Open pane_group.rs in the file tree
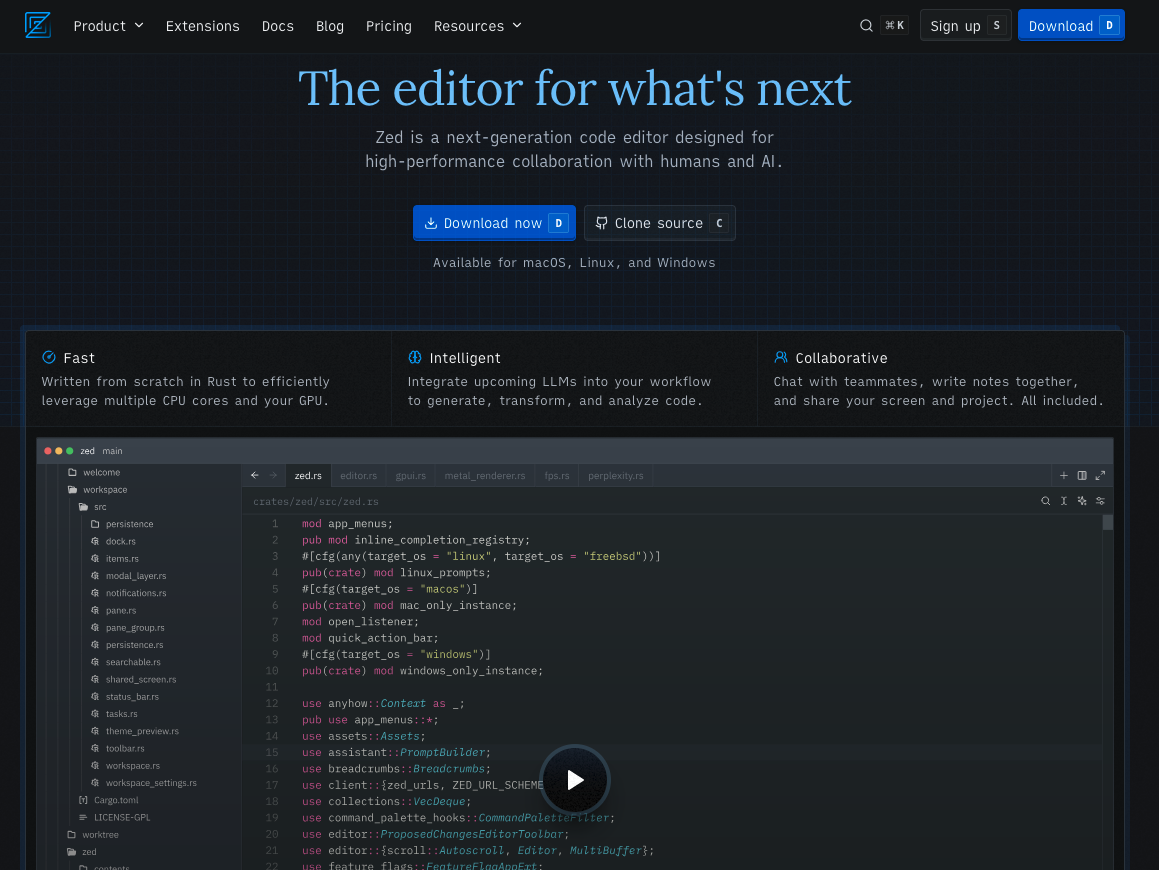Screen dimensions: 1159x870 (x=135, y=628)
